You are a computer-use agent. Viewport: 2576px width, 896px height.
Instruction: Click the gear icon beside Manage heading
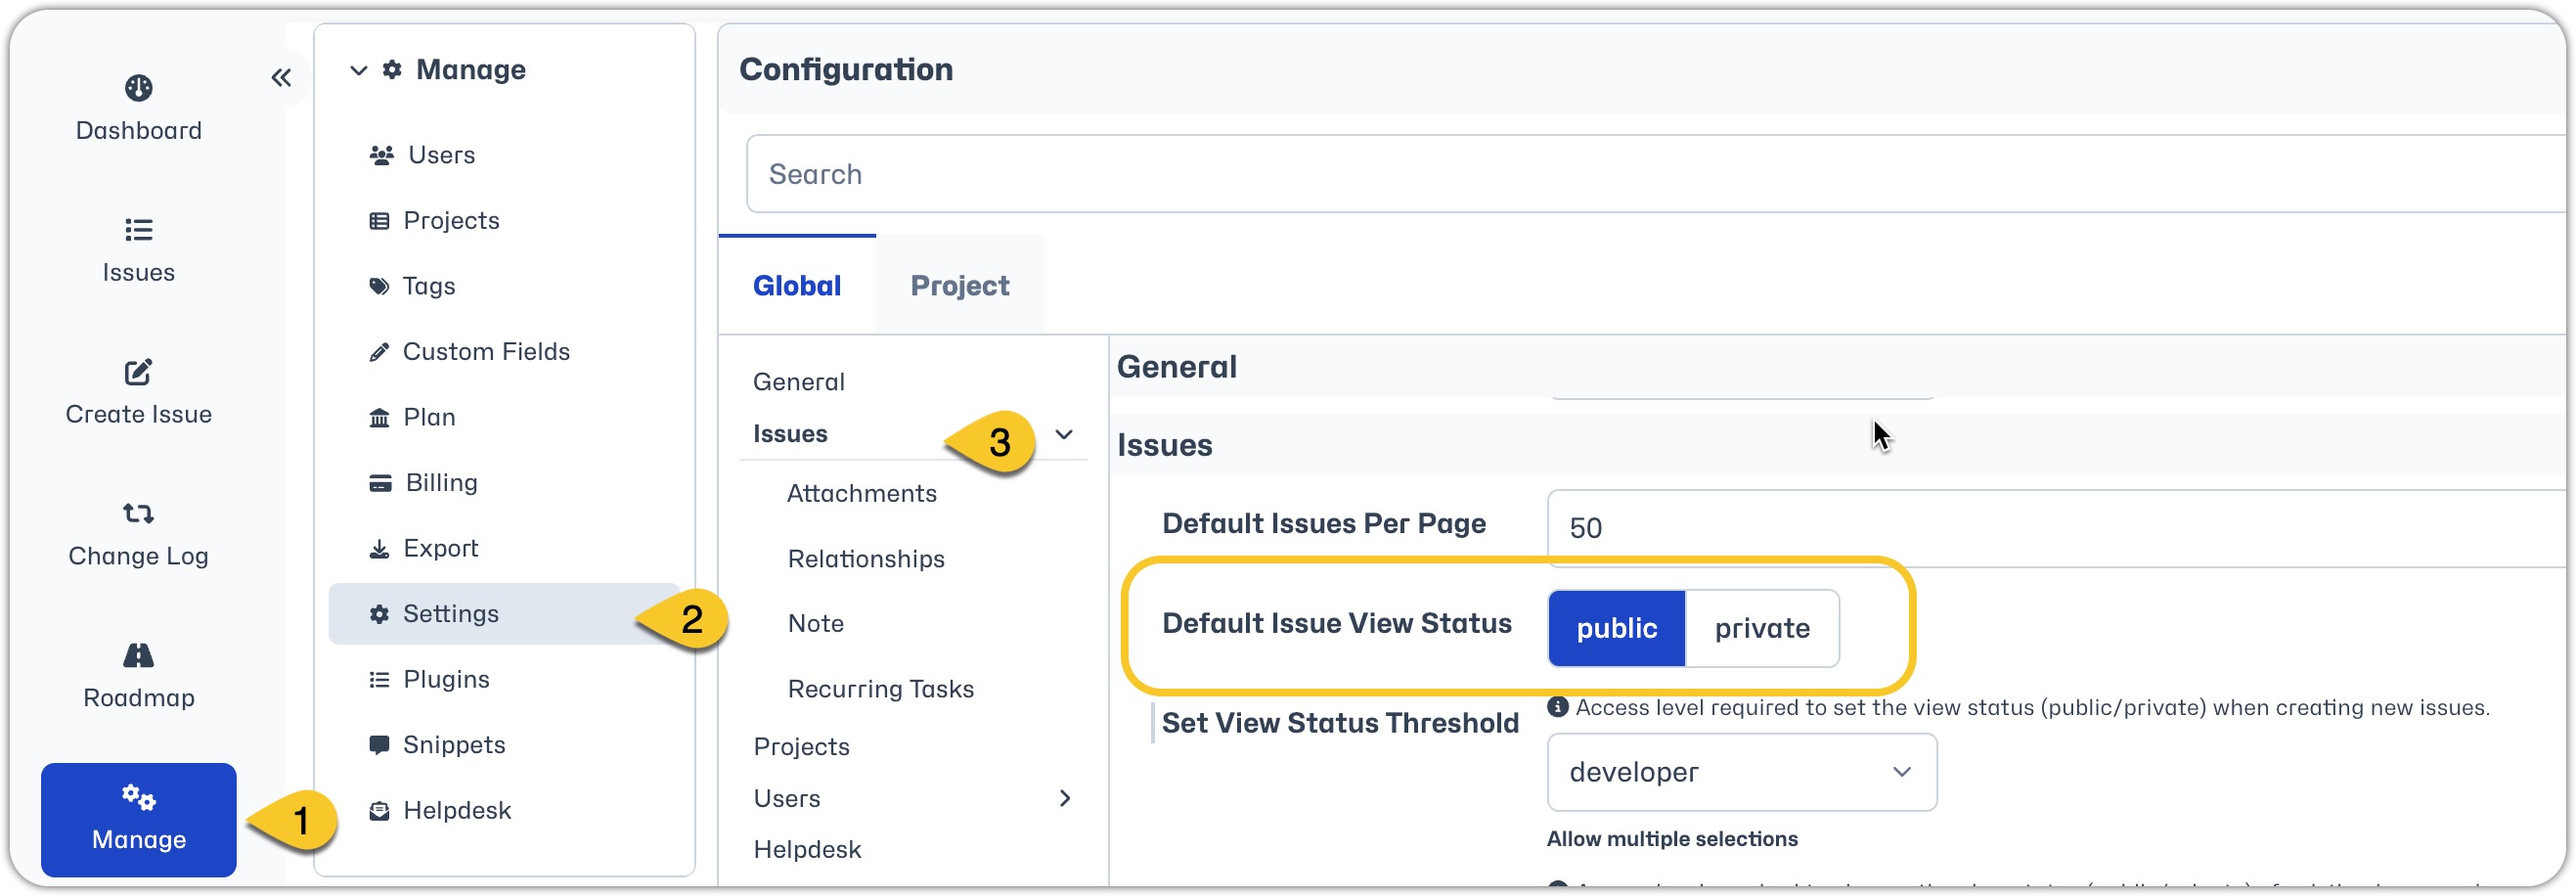(x=392, y=69)
